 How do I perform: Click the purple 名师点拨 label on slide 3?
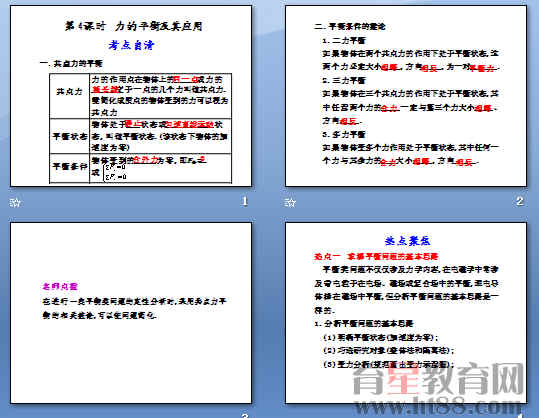(x=60, y=286)
